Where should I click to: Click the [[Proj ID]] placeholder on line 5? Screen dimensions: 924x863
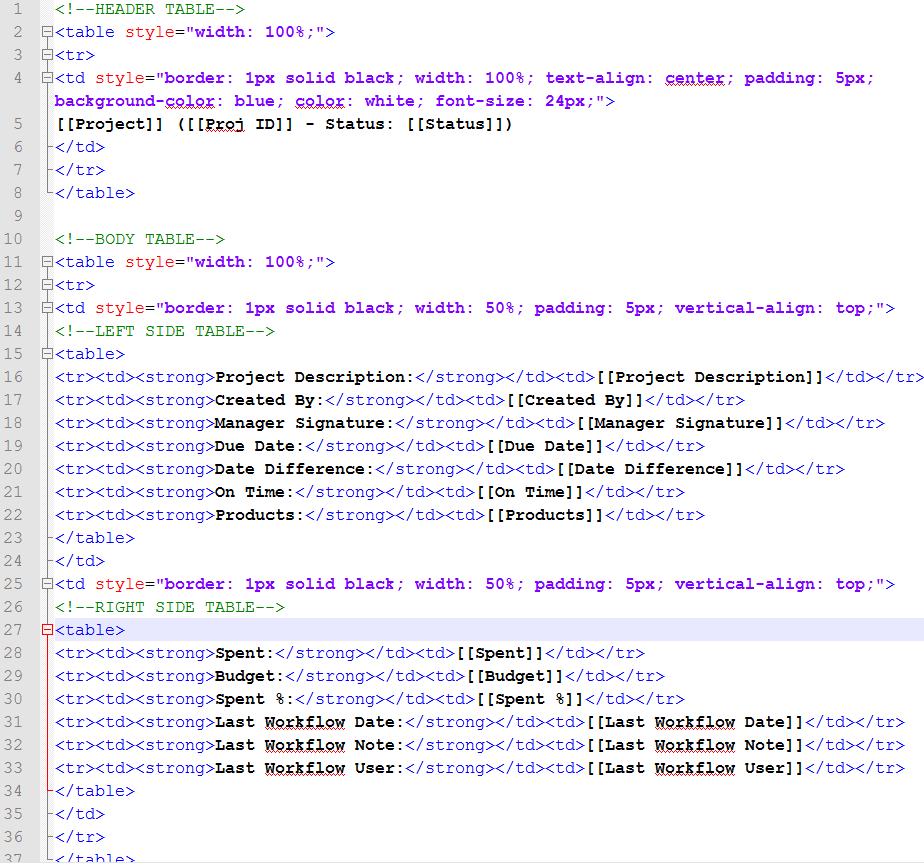click(x=239, y=124)
